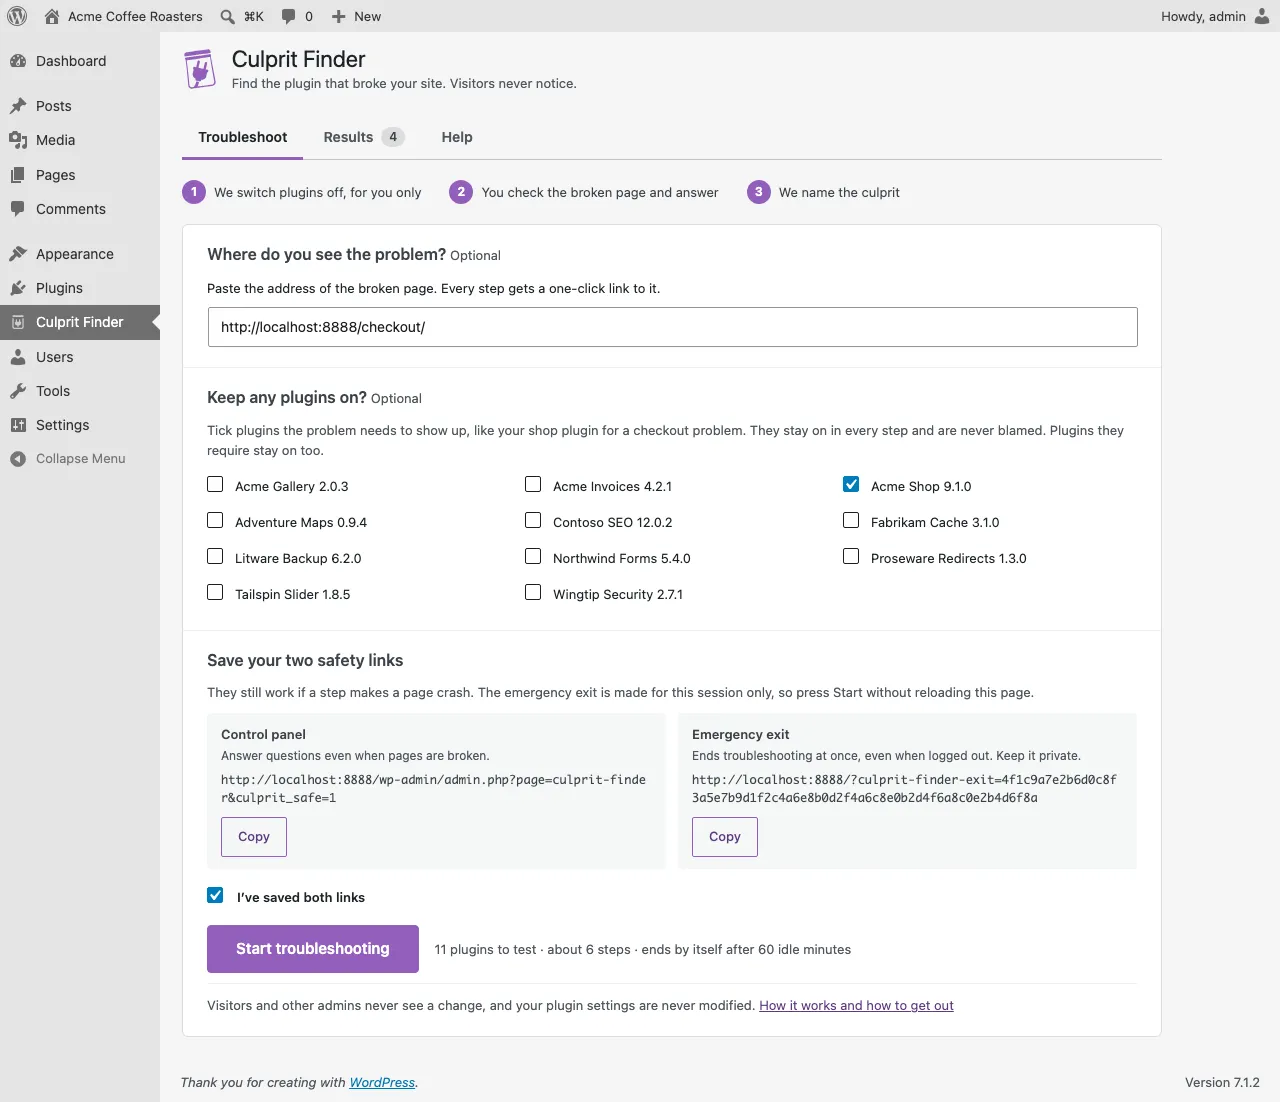Viewport: 1280px width, 1102px height.
Task: Tick the Contoso SEO 12.0.2 checkbox
Action: point(533,521)
